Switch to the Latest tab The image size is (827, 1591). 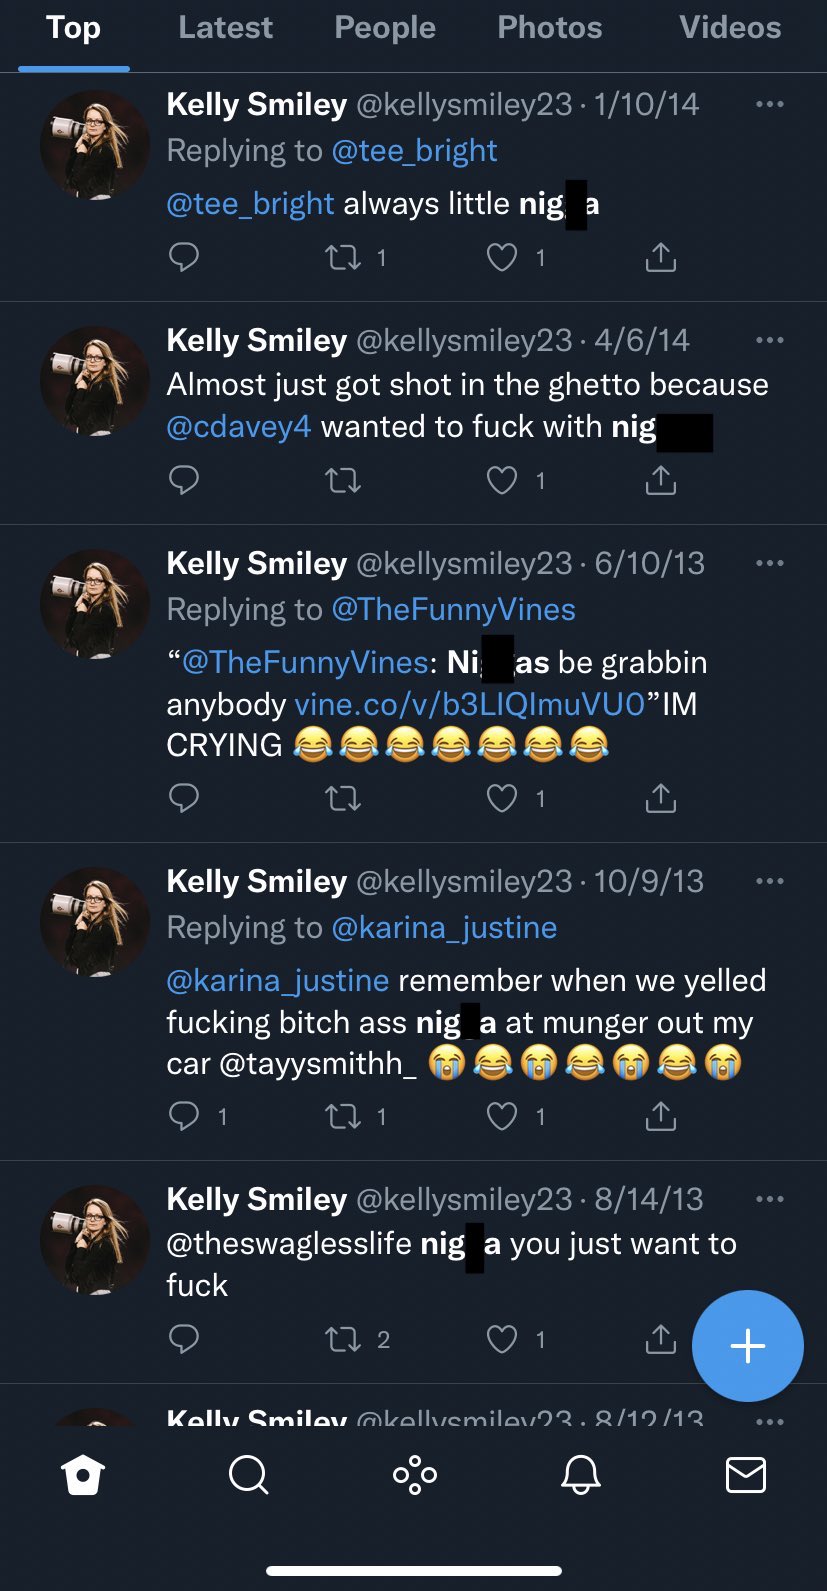225,28
